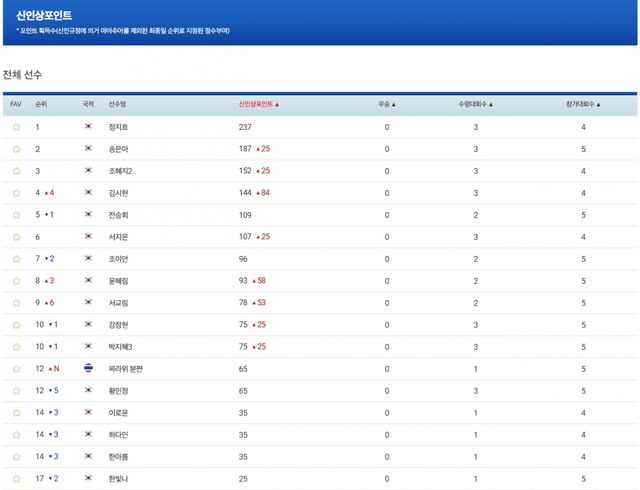Viewport: 640px width, 490px height.
Task: Open player 조혜지2's profile link
Action: click(x=121, y=171)
